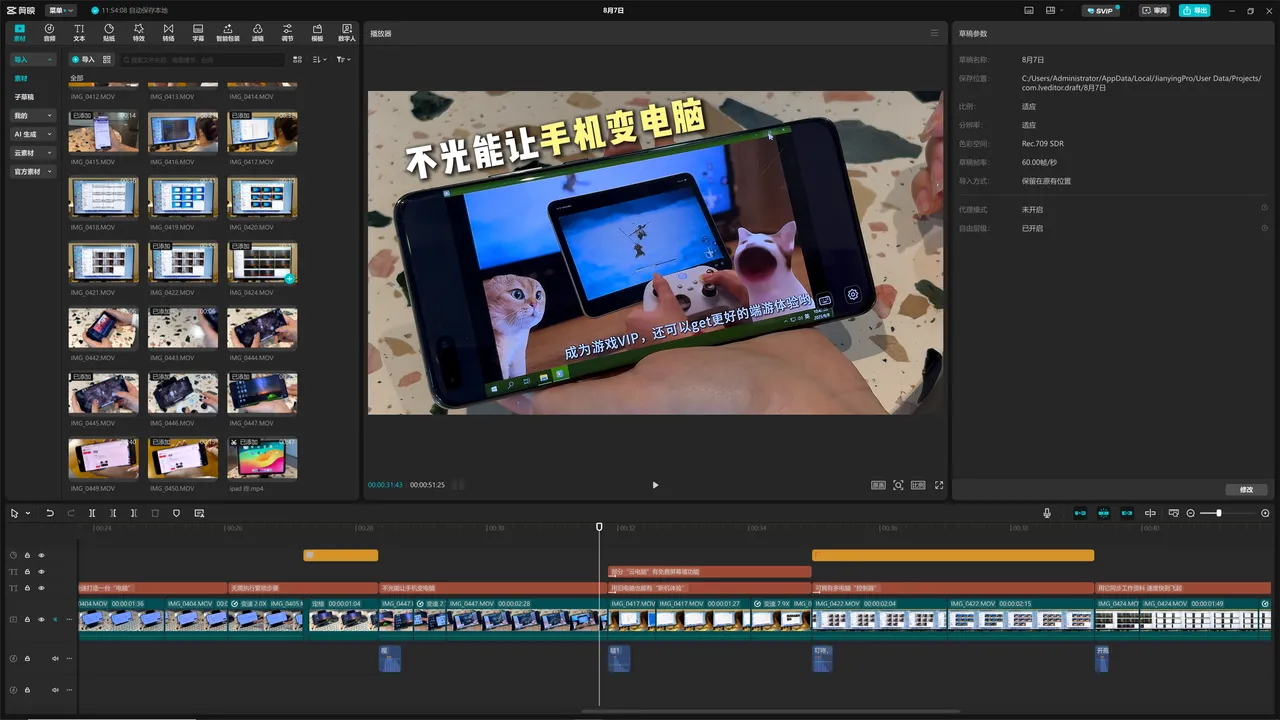Open the 字幕 captions panel
The width and height of the screenshot is (1280, 720).
pos(198,33)
